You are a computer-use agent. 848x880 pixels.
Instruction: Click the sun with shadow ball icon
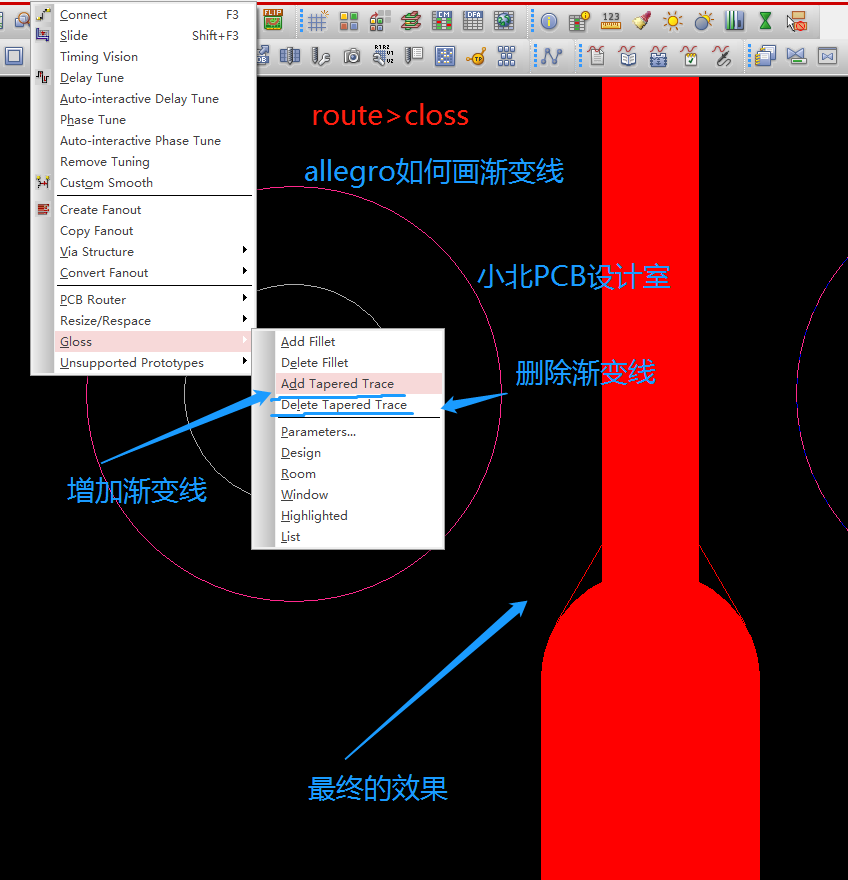pyautogui.click(x=703, y=21)
